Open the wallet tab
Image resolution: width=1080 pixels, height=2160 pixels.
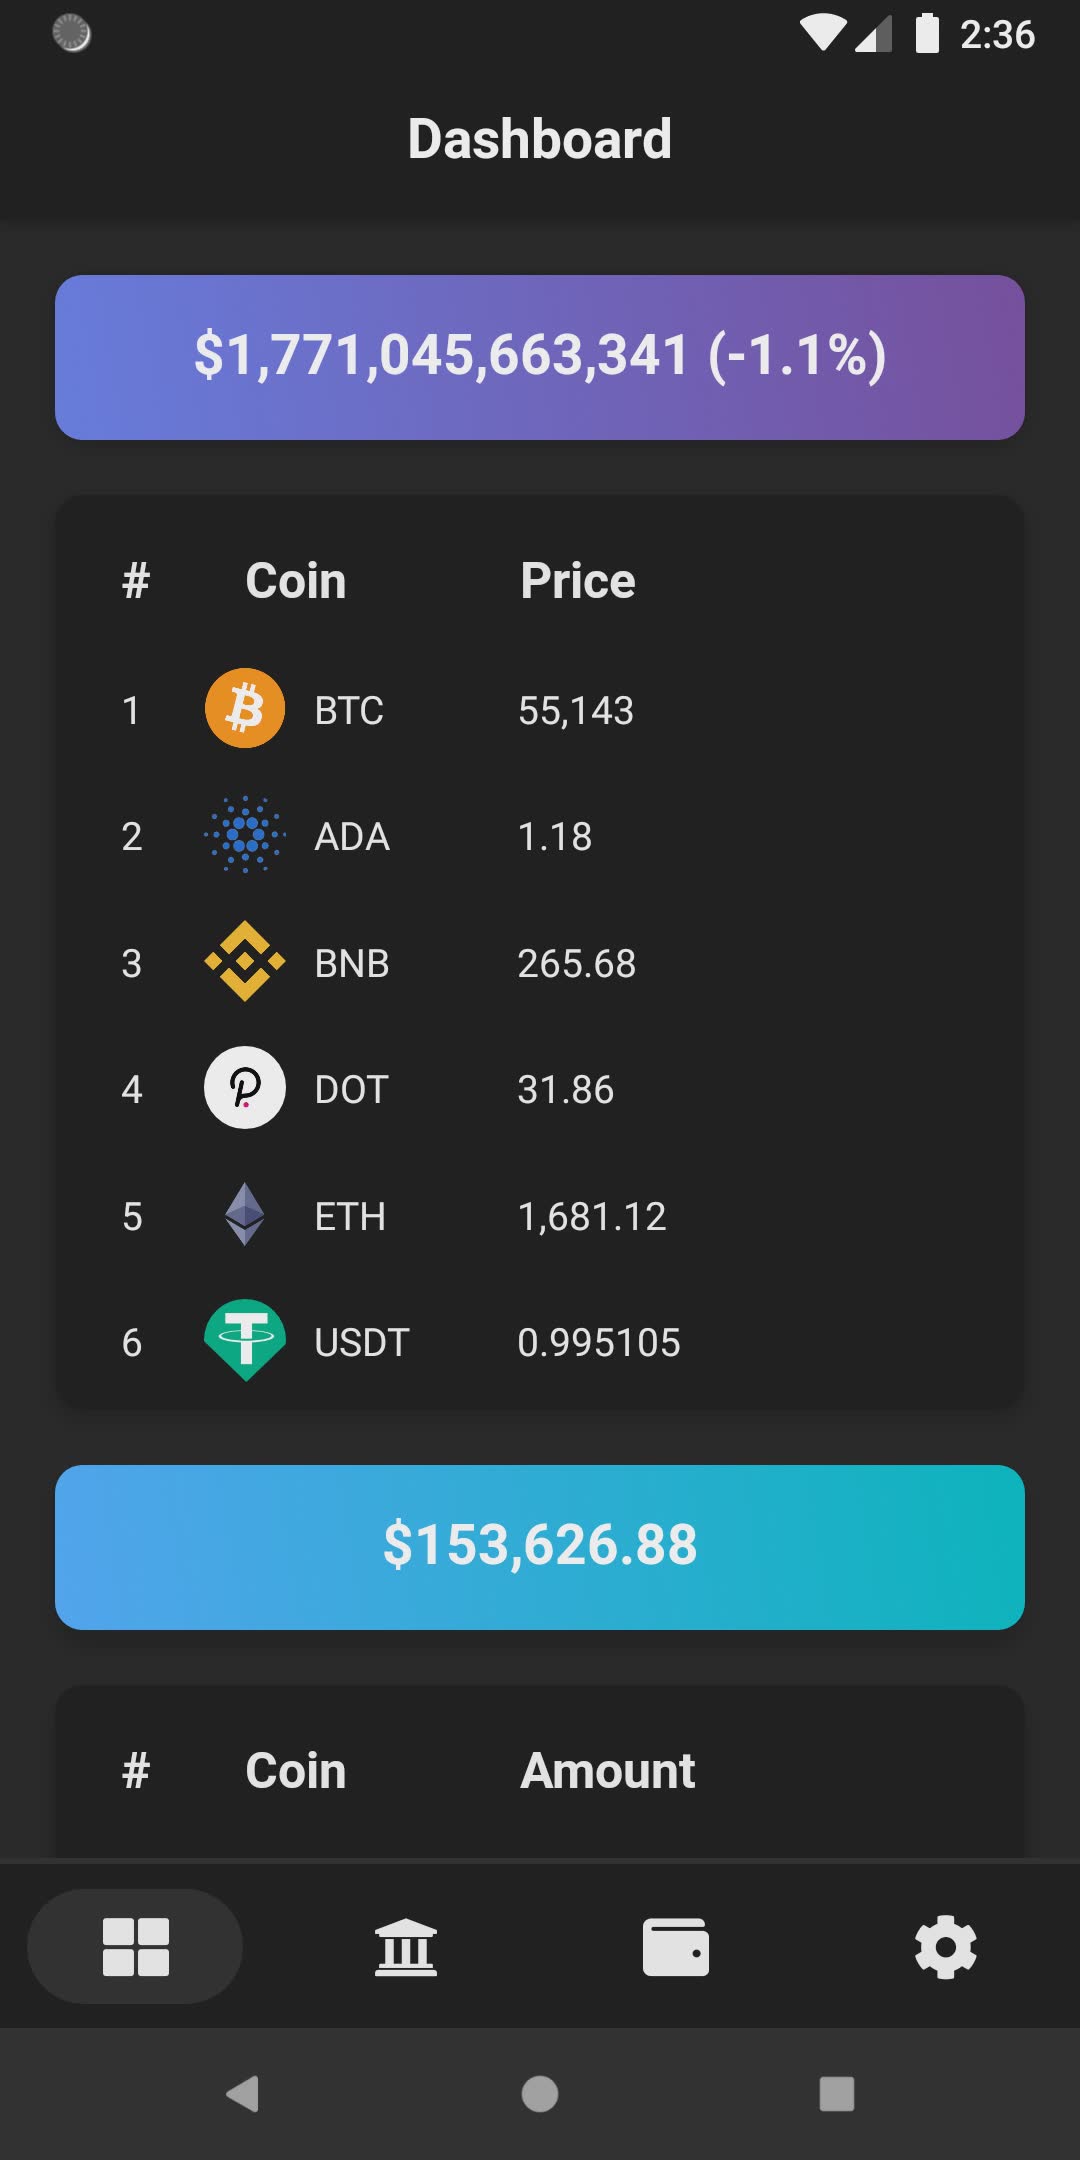pos(676,1946)
